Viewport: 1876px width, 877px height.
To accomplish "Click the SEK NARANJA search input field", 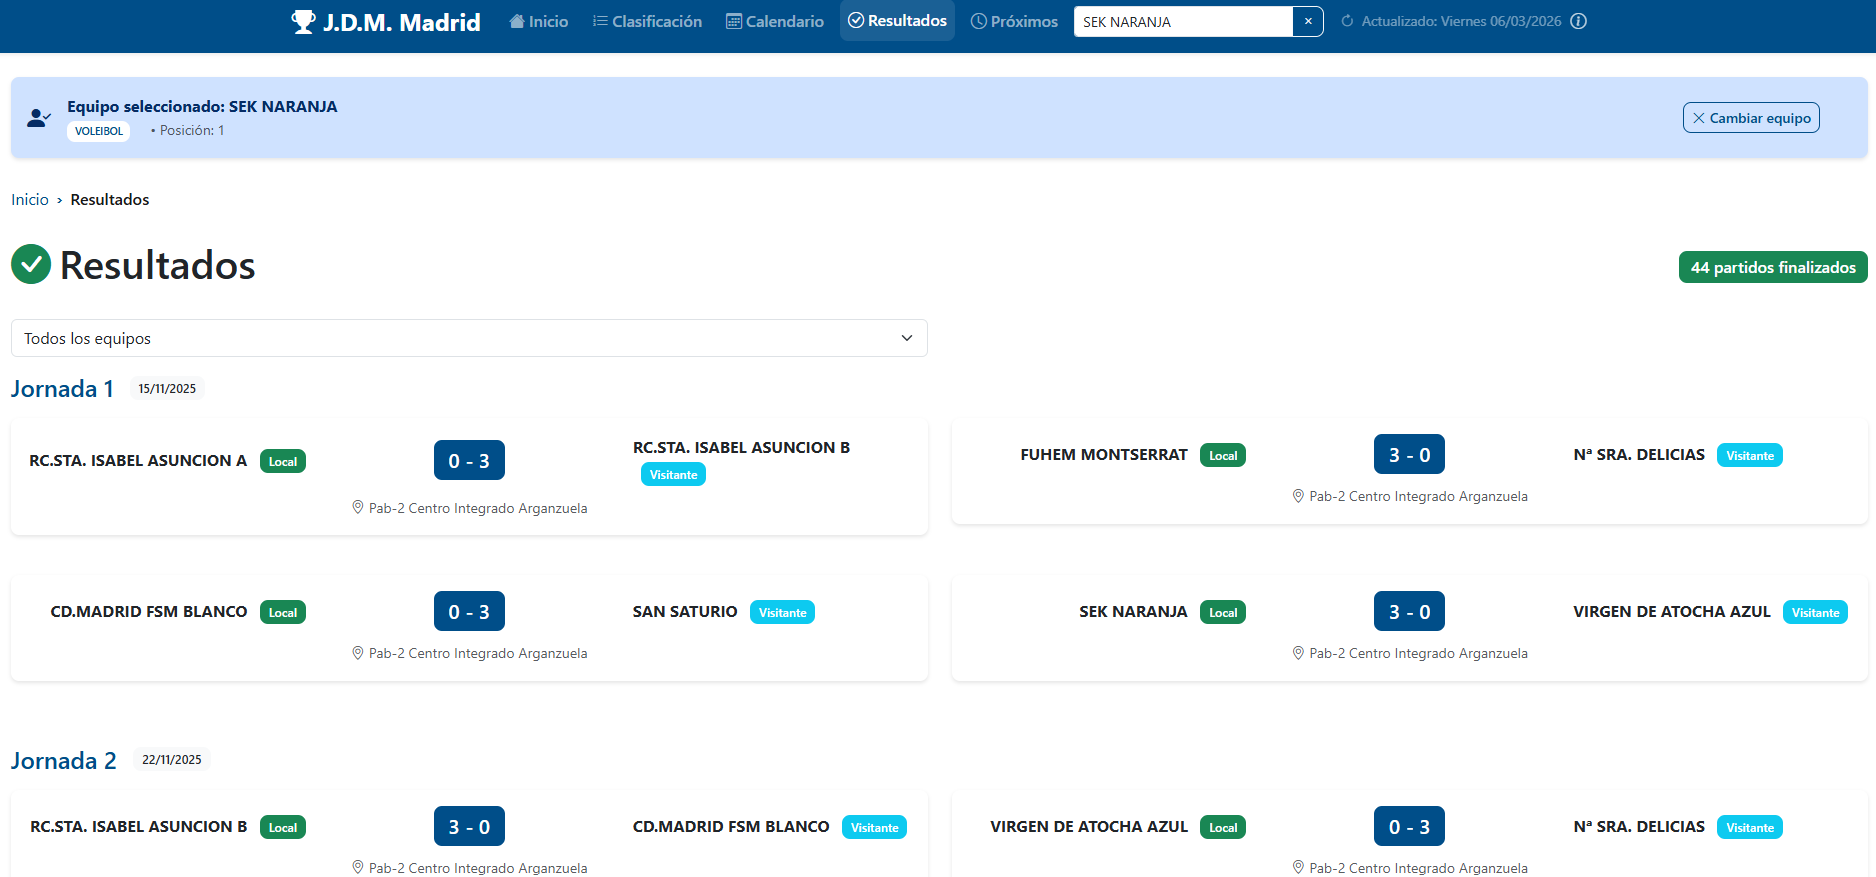I will coord(1182,21).
